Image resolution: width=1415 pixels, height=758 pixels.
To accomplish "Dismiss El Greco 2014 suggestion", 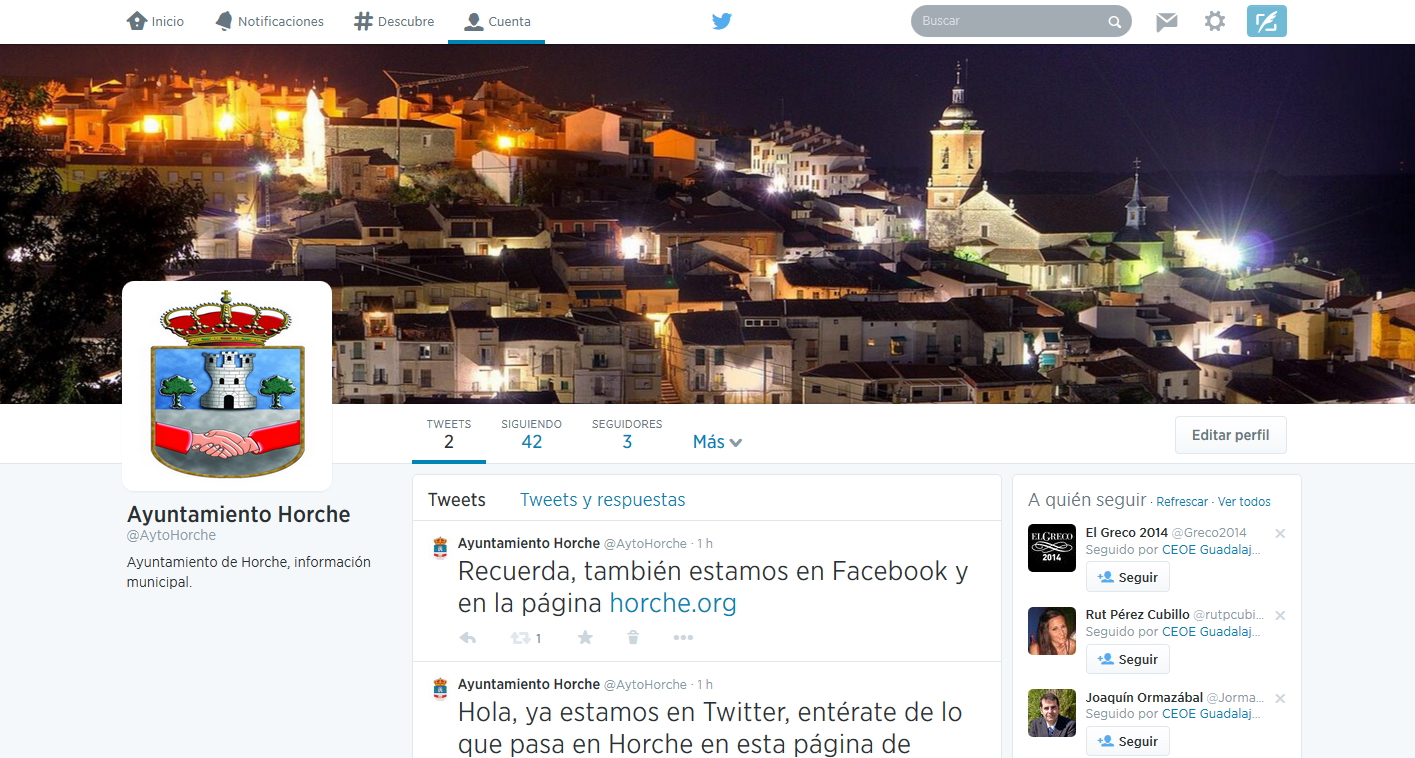I will [1280, 534].
